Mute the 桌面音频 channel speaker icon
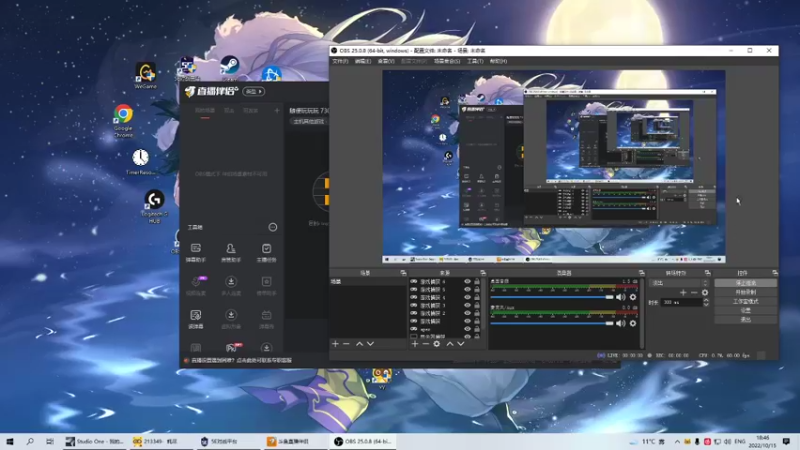This screenshot has height=450, width=800. pos(620,297)
